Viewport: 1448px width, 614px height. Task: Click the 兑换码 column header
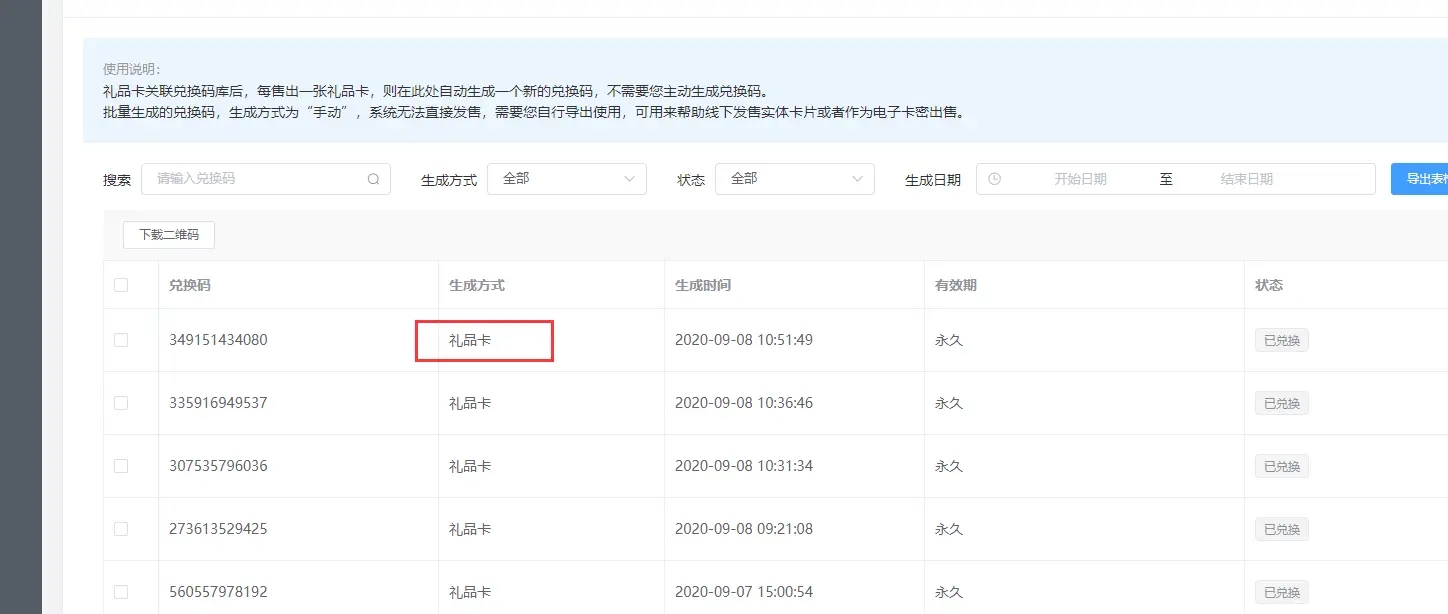(x=190, y=285)
